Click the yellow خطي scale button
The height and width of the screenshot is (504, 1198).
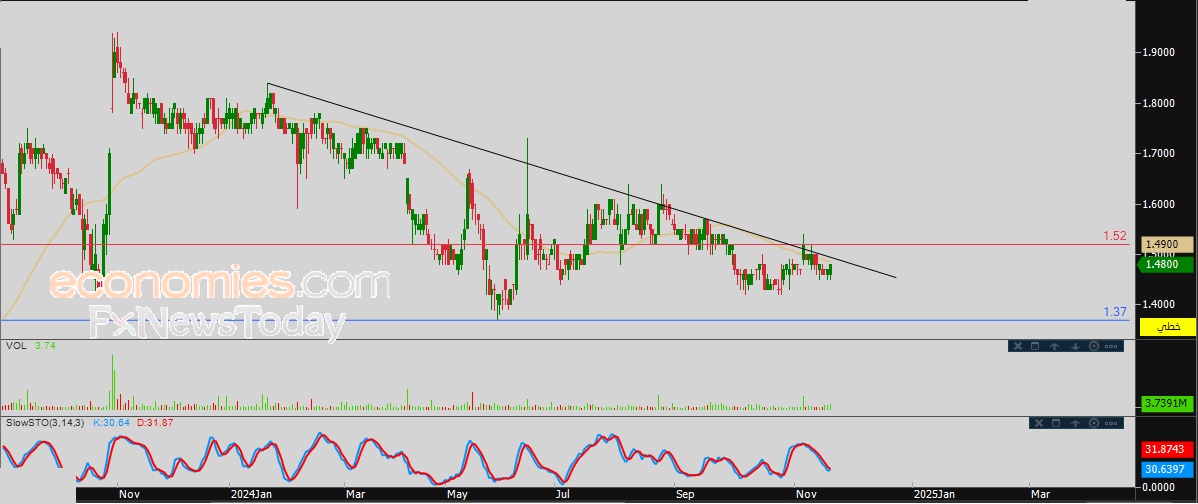coord(1167,327)
